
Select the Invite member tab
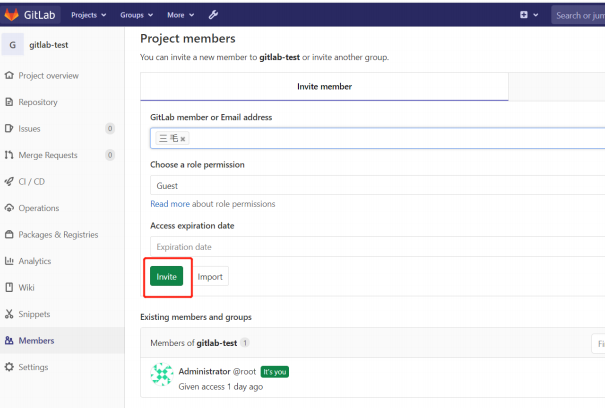[x=324, y=87]
